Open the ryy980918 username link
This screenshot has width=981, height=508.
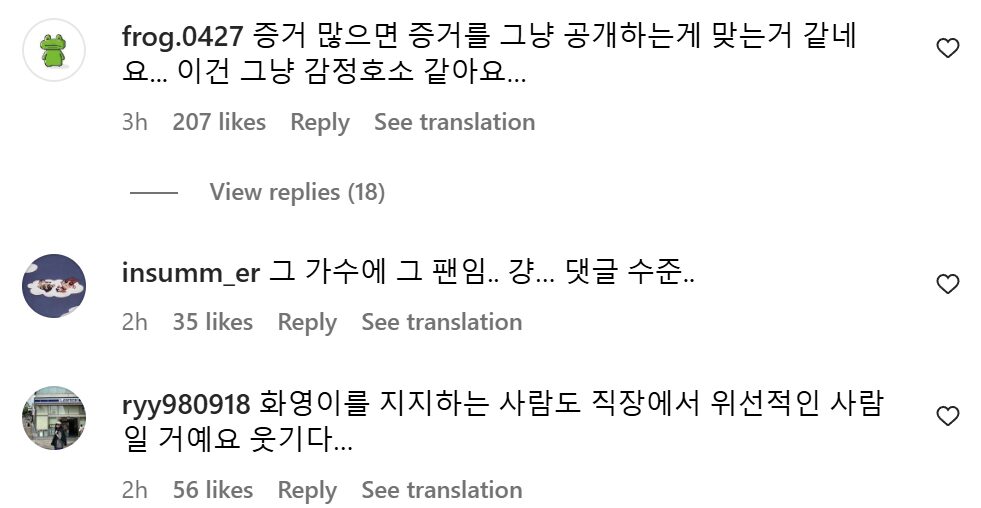[x=186, y=405]
